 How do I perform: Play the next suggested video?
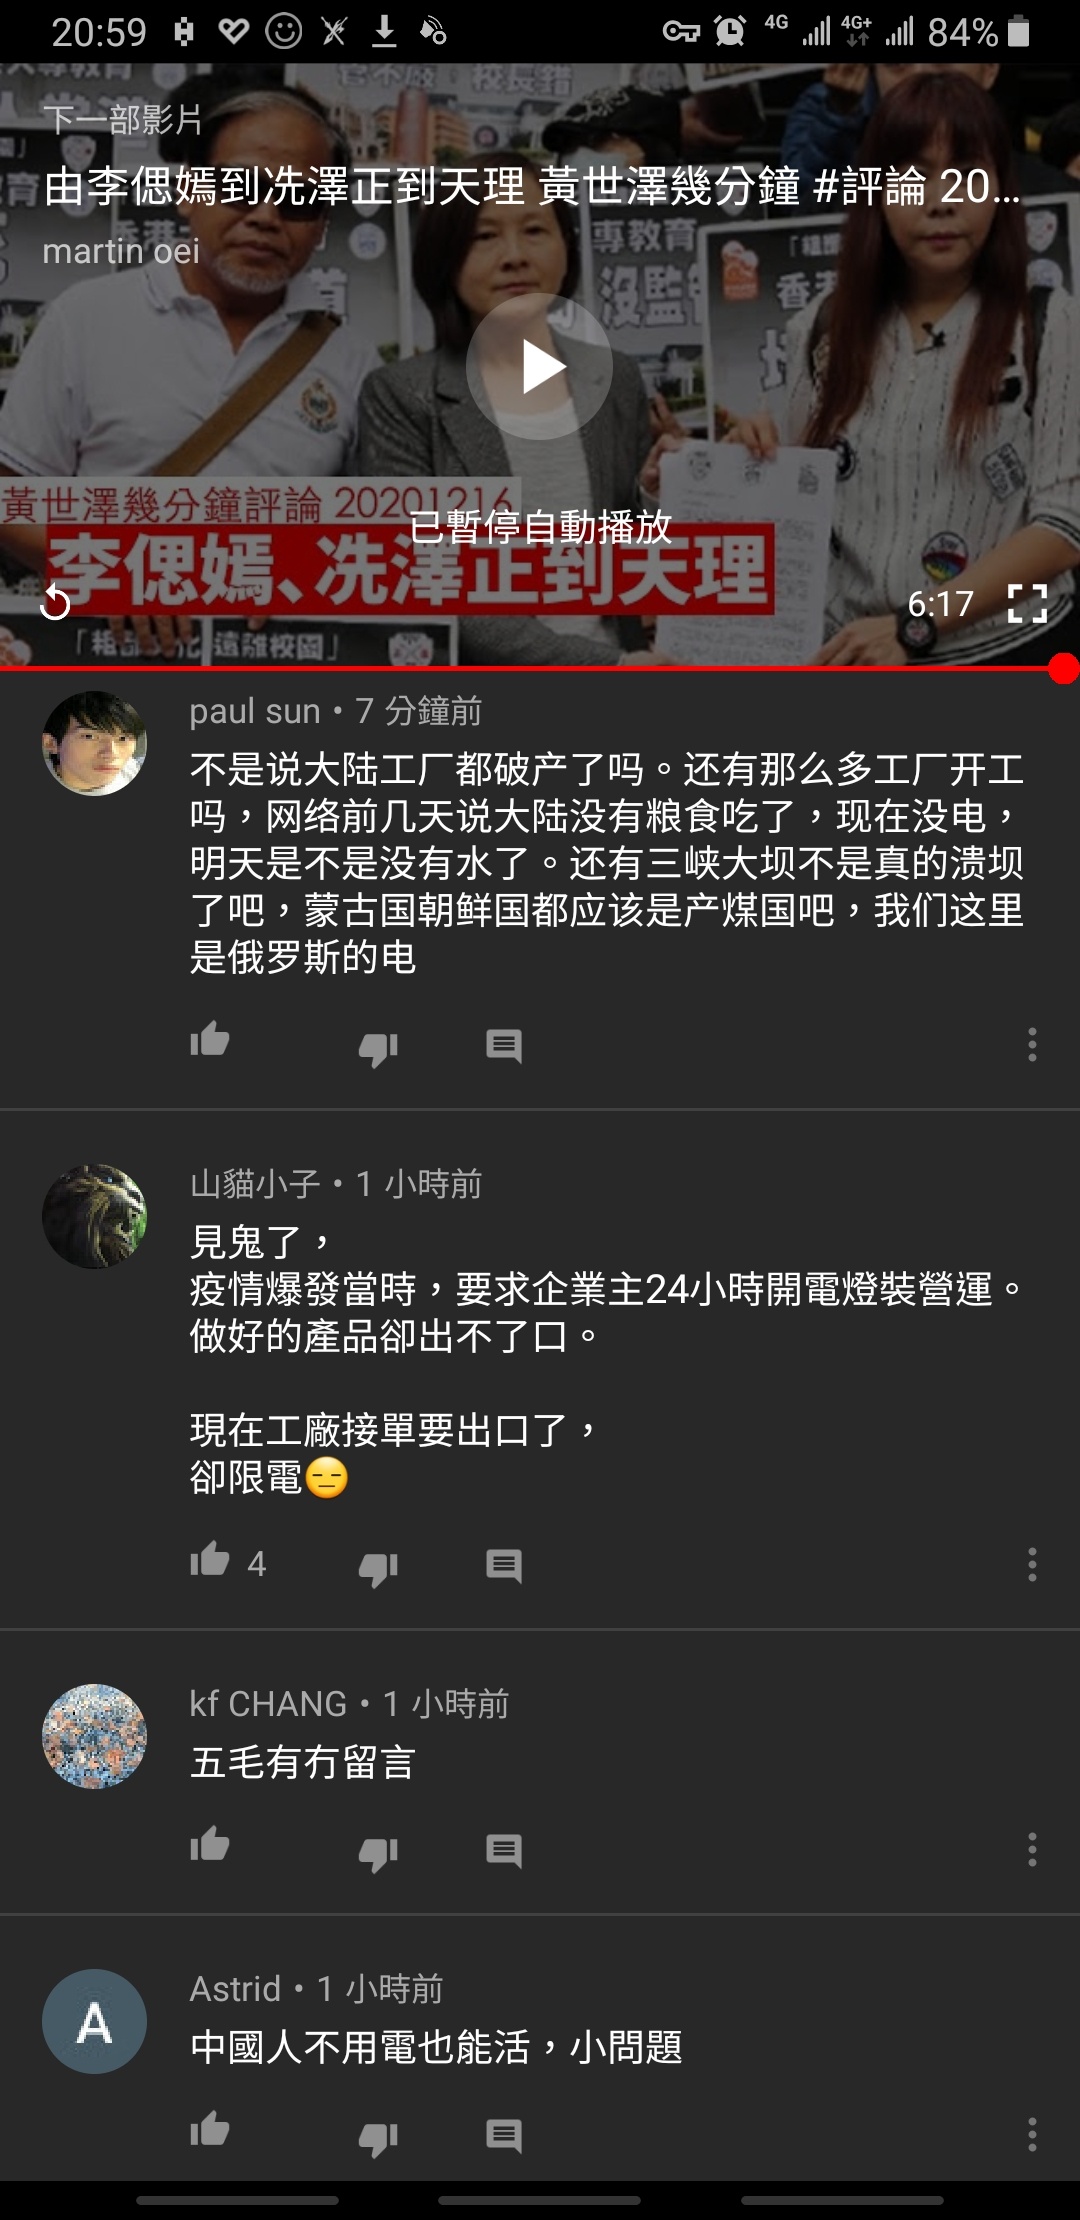pyautogui.click(x=540, y=366)
